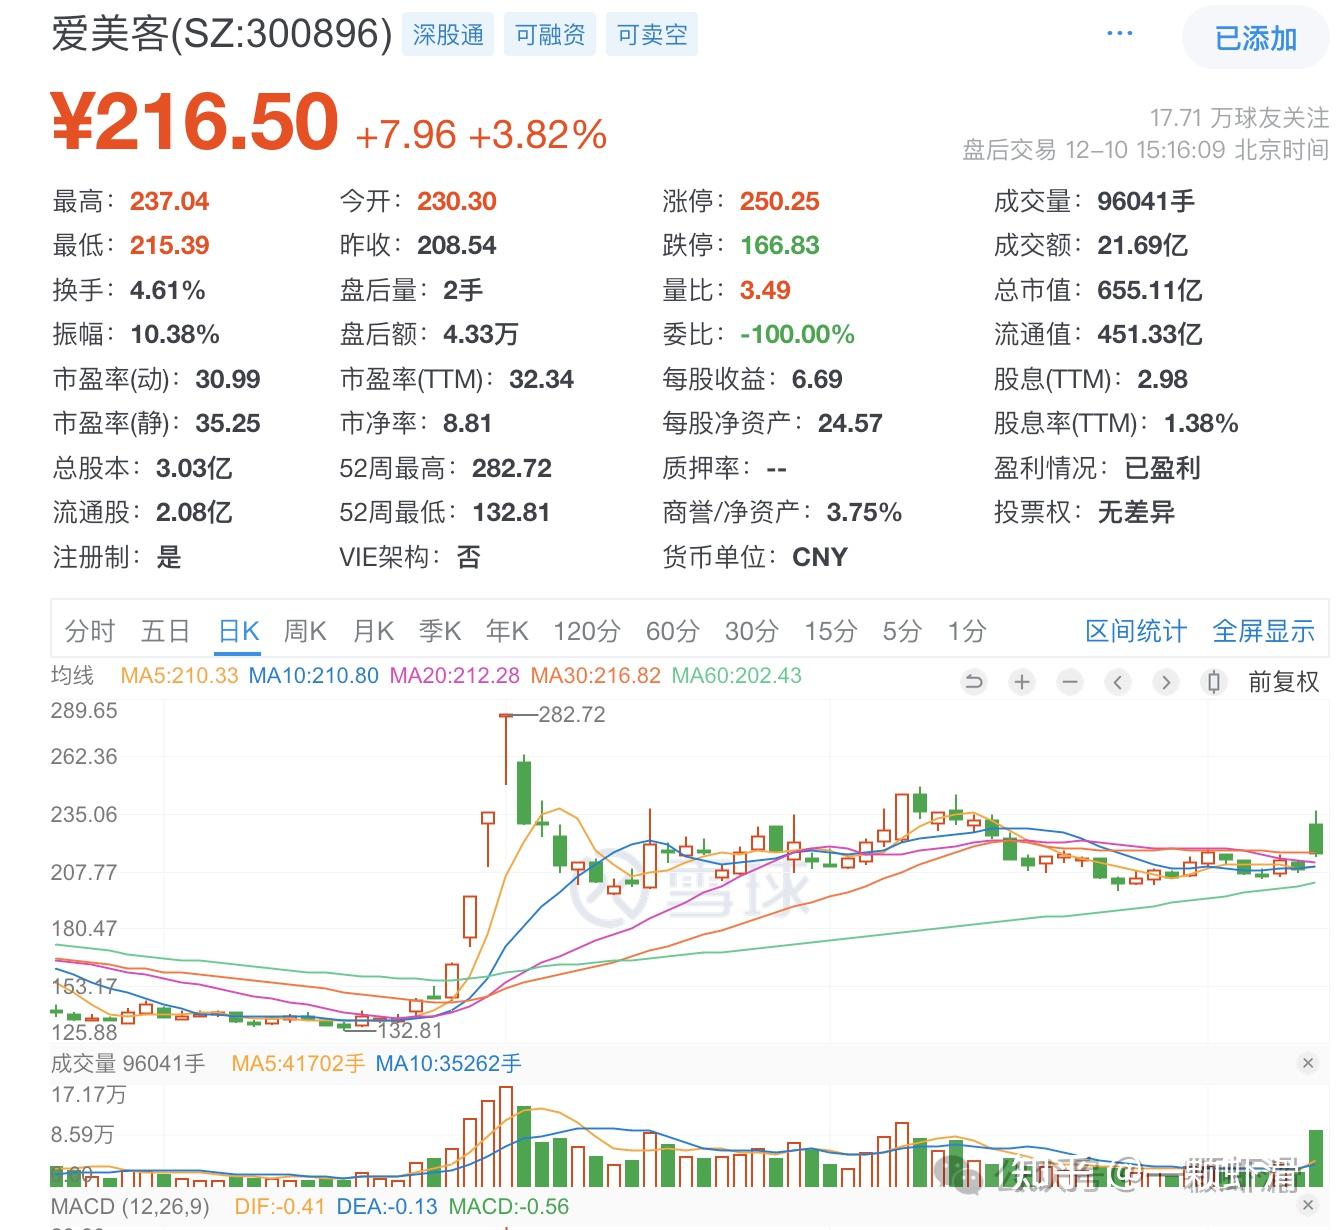Click the MA30:216.82 legend label
This screenshot has height=1230, width=1336.
[595, 675]
